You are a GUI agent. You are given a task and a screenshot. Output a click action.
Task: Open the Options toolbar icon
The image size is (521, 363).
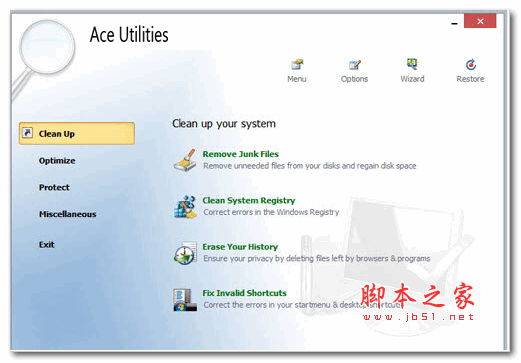[x=355, y=64]
